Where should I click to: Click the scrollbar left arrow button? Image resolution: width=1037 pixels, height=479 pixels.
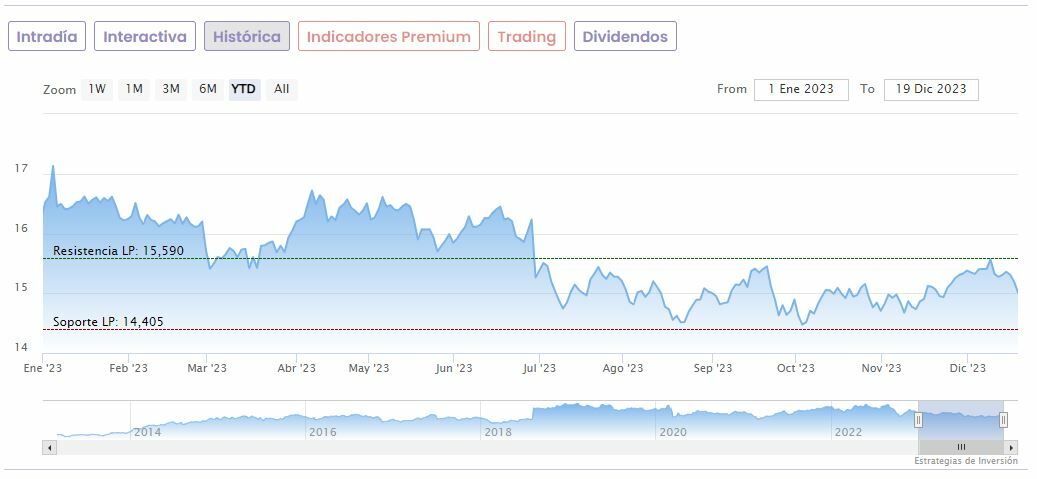pyautogui.click(x=50, y=447)
